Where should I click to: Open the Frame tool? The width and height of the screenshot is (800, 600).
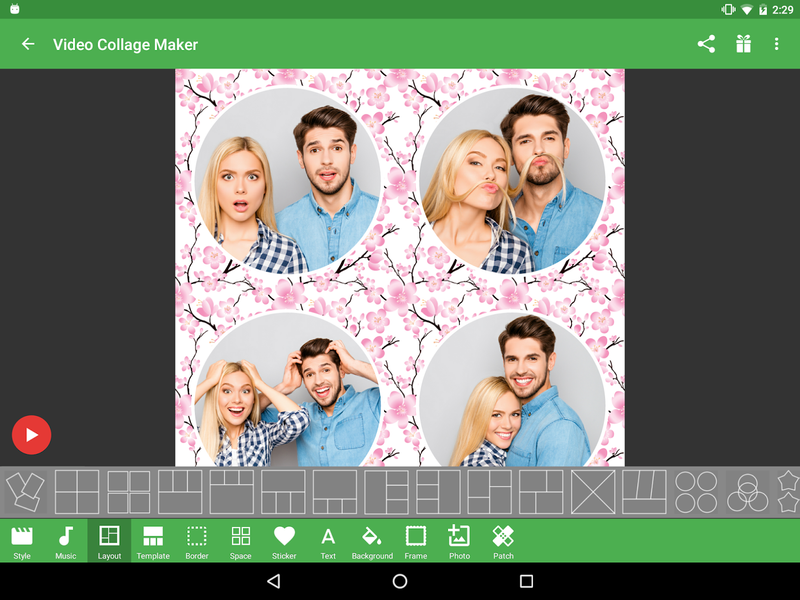click(x=416, y=540)
